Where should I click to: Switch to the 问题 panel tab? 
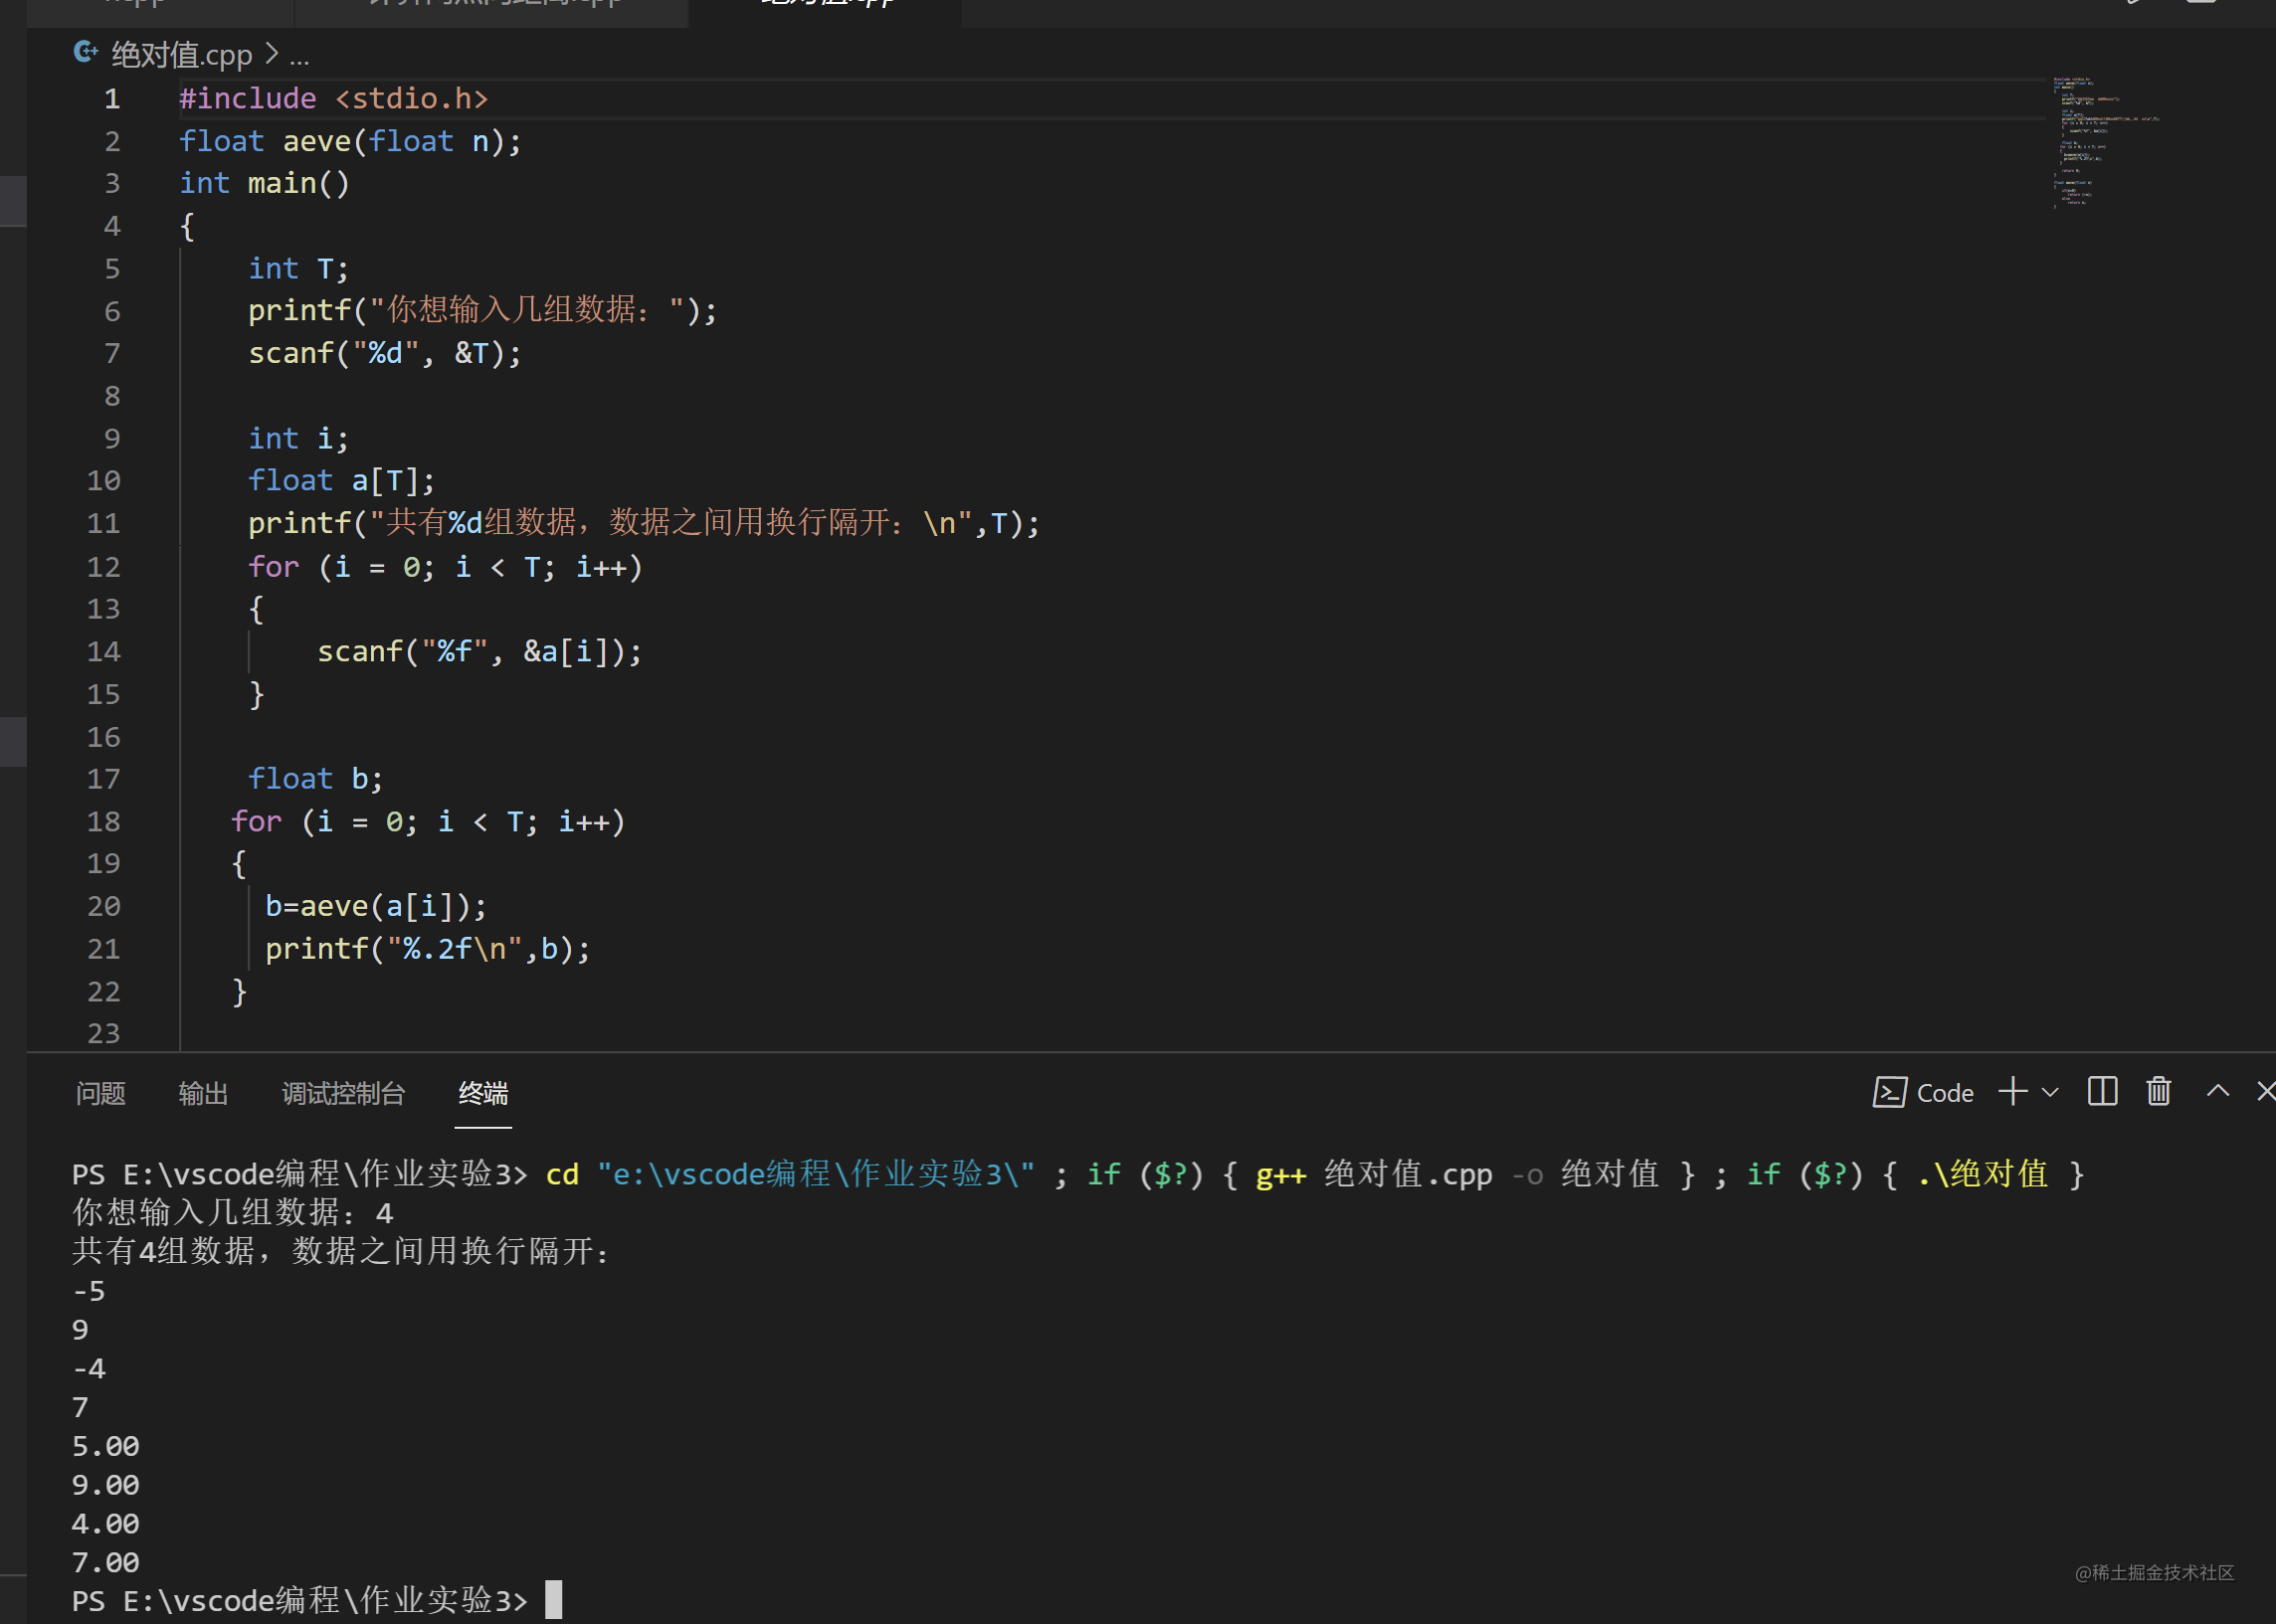(x=101, y=1093)
